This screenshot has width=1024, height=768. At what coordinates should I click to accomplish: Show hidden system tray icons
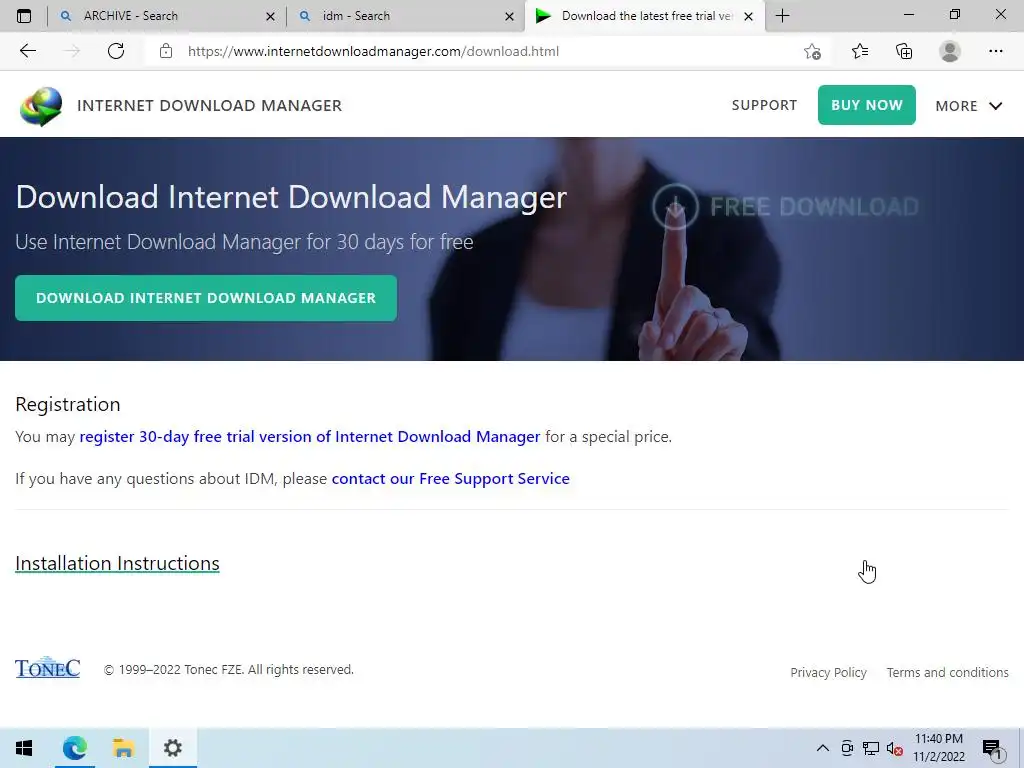coord(823,748)
